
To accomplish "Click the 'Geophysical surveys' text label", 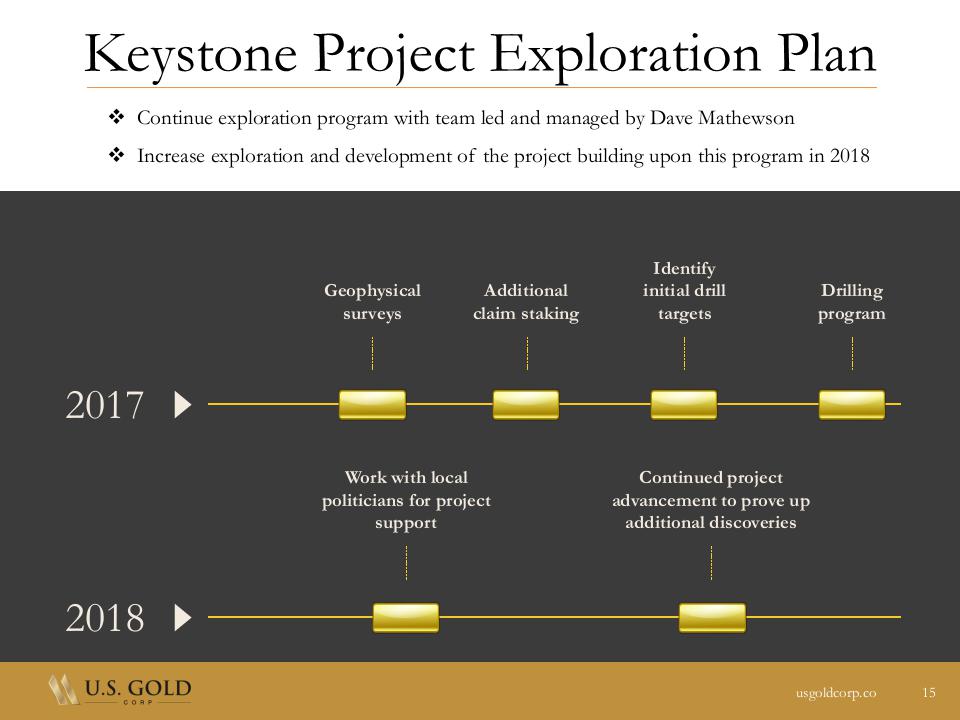I will (372, 302).
